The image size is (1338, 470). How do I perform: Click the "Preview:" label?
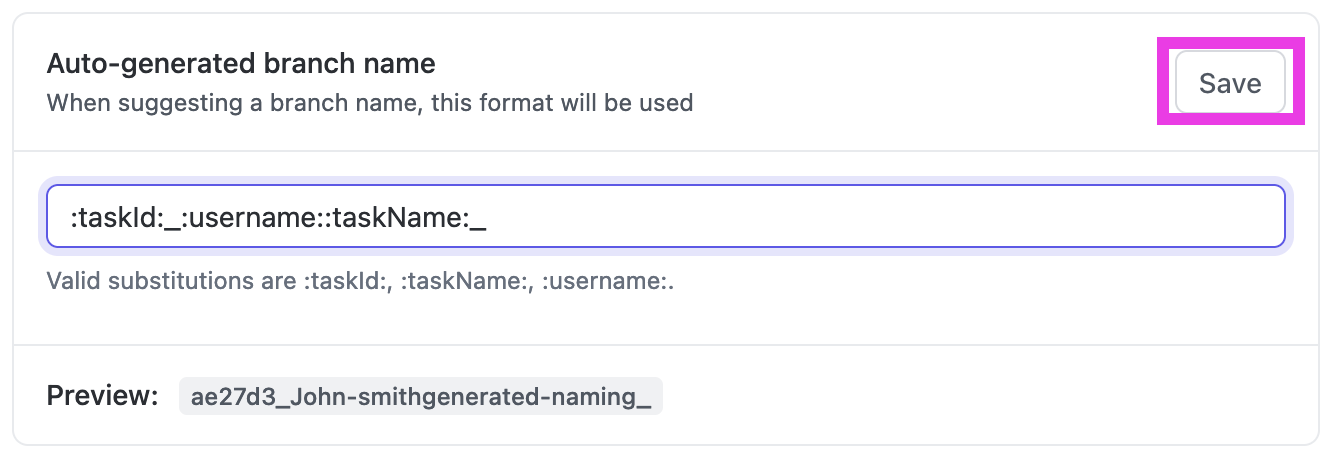tap(103, 395)
